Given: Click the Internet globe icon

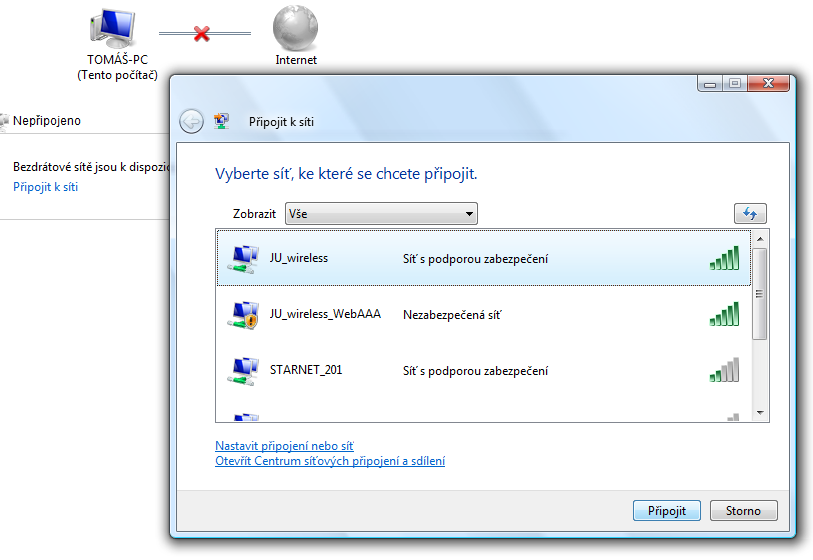Looking at the screenshot, I should (295, 27).
